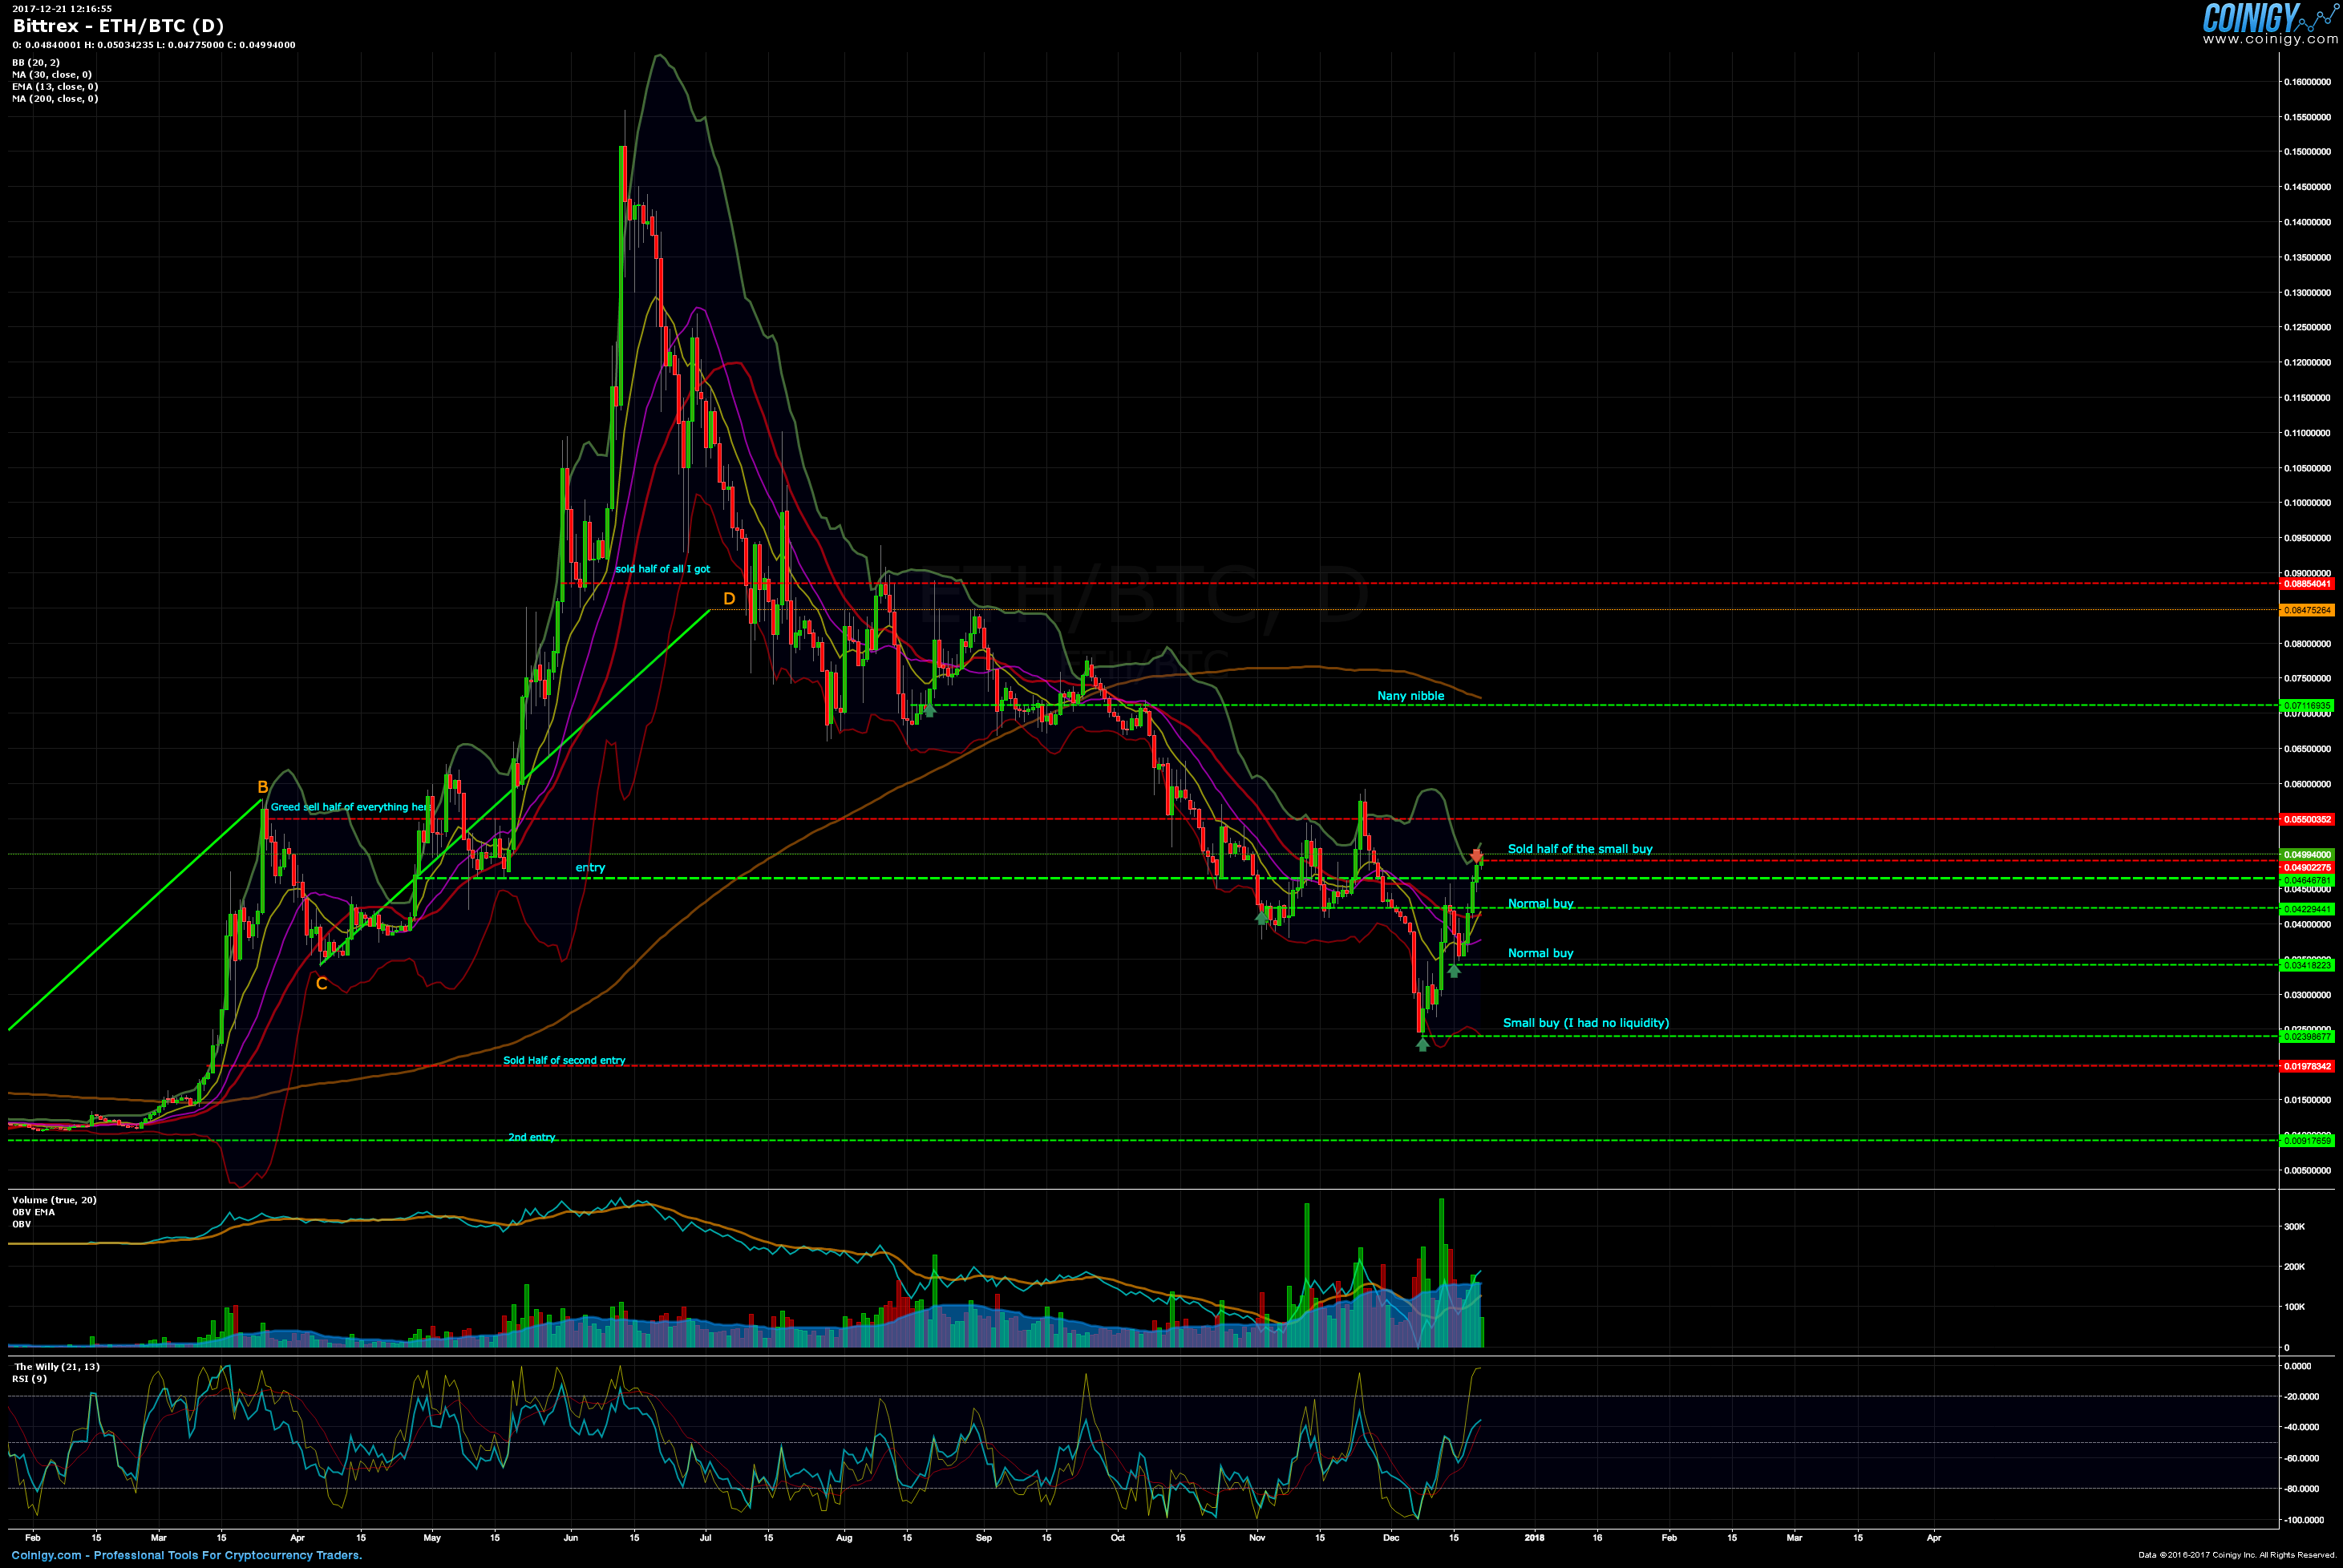
Task: Click 'Sold half of the small buy' note
Action: coord(1580,849)
